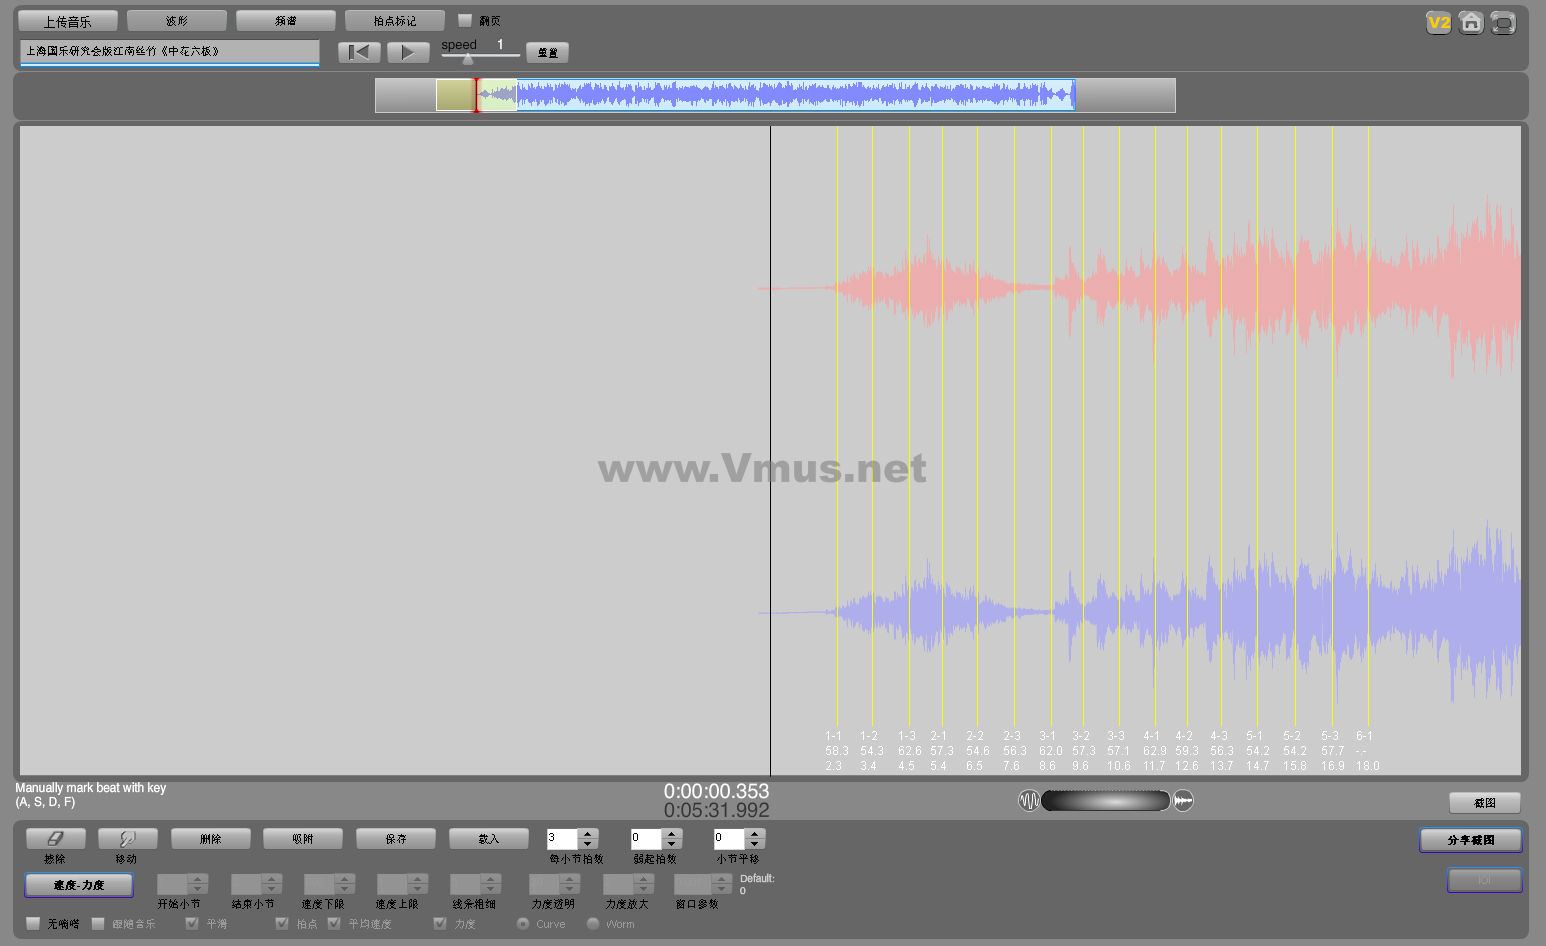Select the eraser (擦除) tool

[55, 839]
